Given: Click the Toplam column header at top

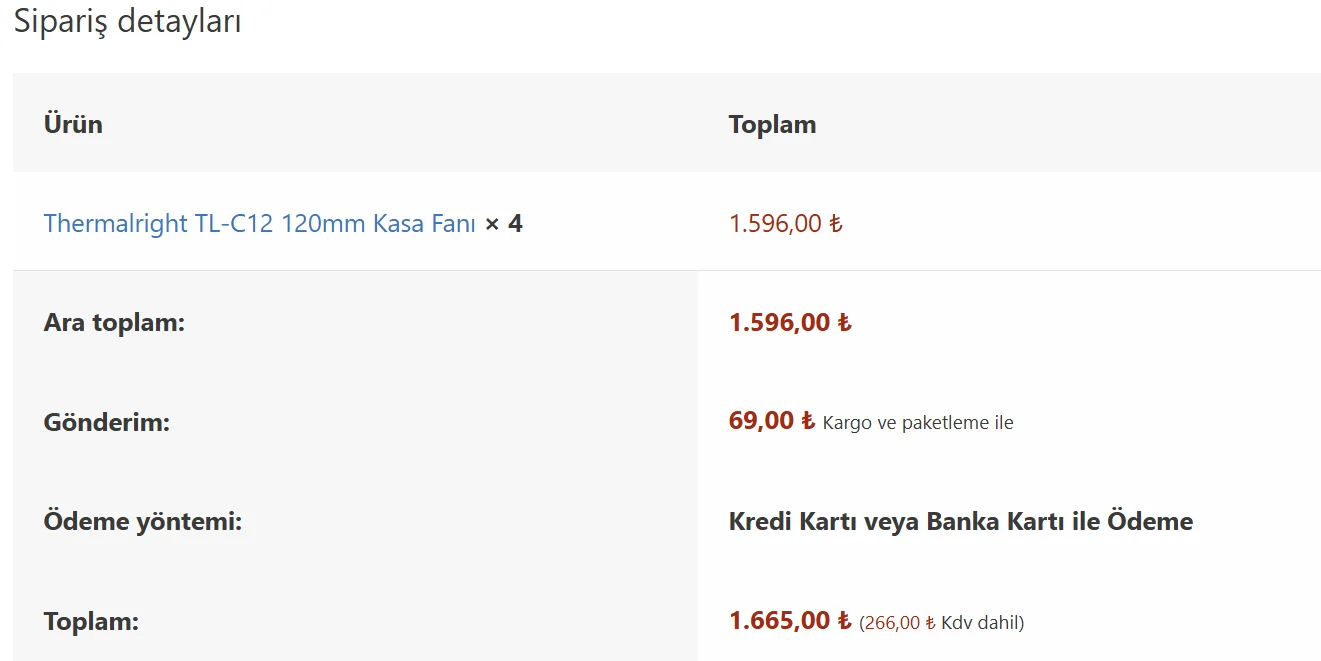Looking at the screenshot, I should click(772, 124).
